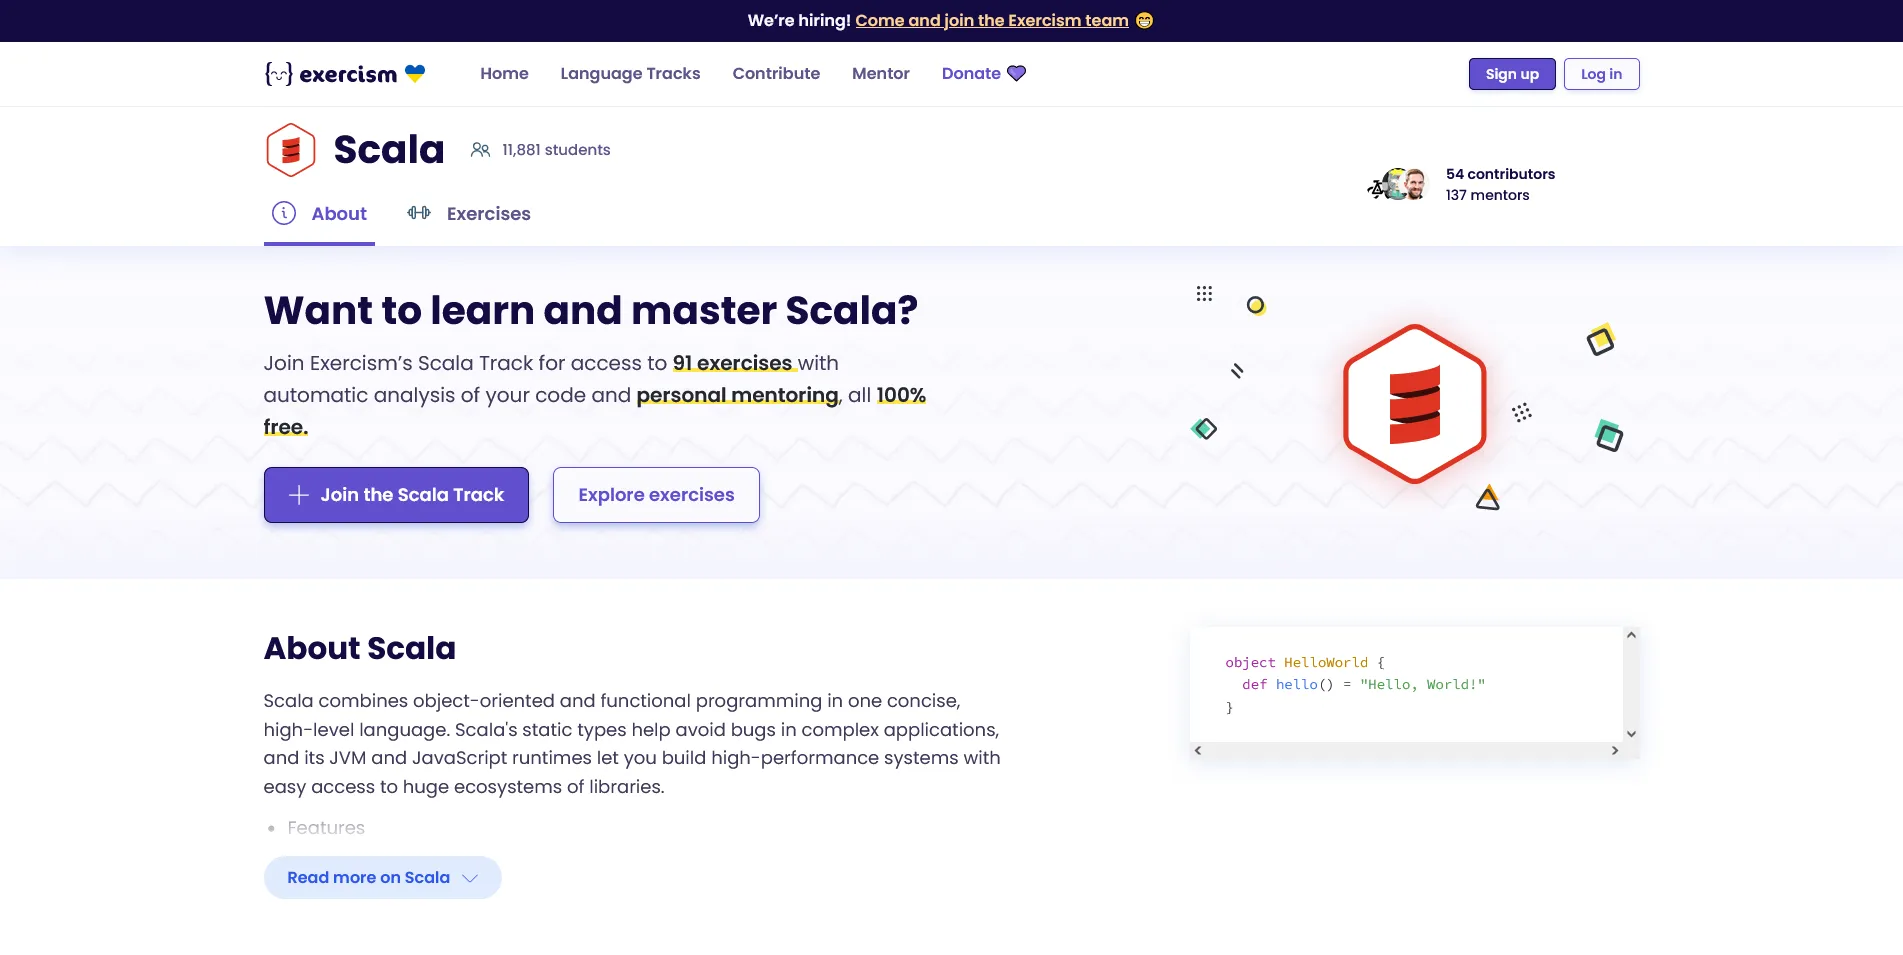Click the HelloWorld code snippet
This screenshot has width=1903, height=955.
click(1406, 685)
